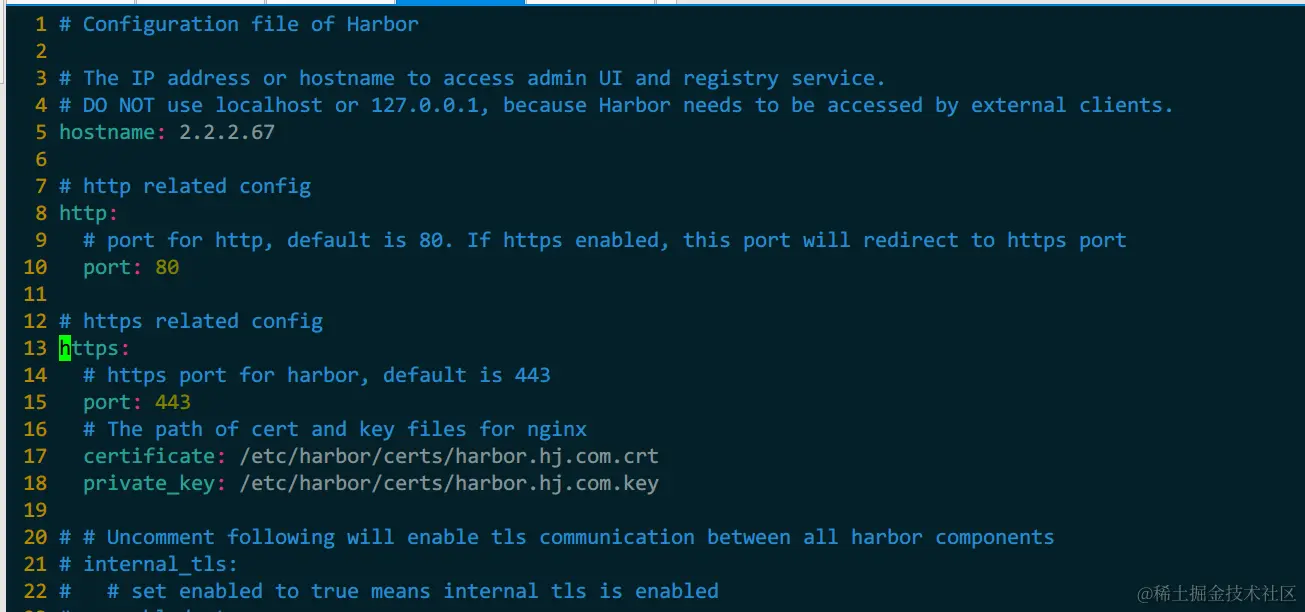Click line number 1 in the gutter
The width and height of the screenshot is (1305, 612).
41,24
